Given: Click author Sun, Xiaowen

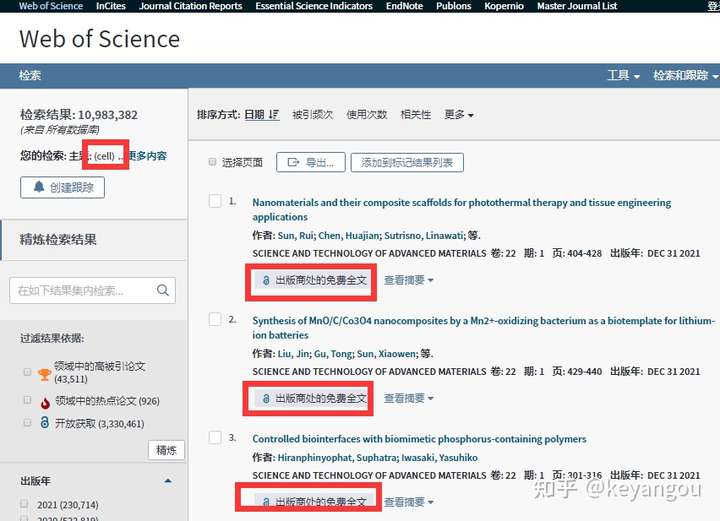Looking at the screenshot, I should tap(387, 353).
